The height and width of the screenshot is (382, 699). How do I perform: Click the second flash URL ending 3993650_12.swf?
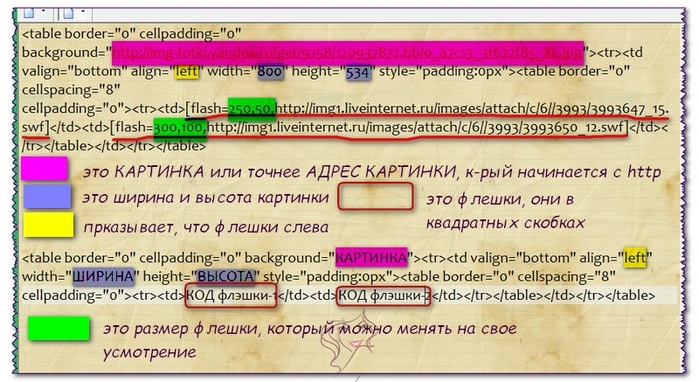[x=415, y=127]
